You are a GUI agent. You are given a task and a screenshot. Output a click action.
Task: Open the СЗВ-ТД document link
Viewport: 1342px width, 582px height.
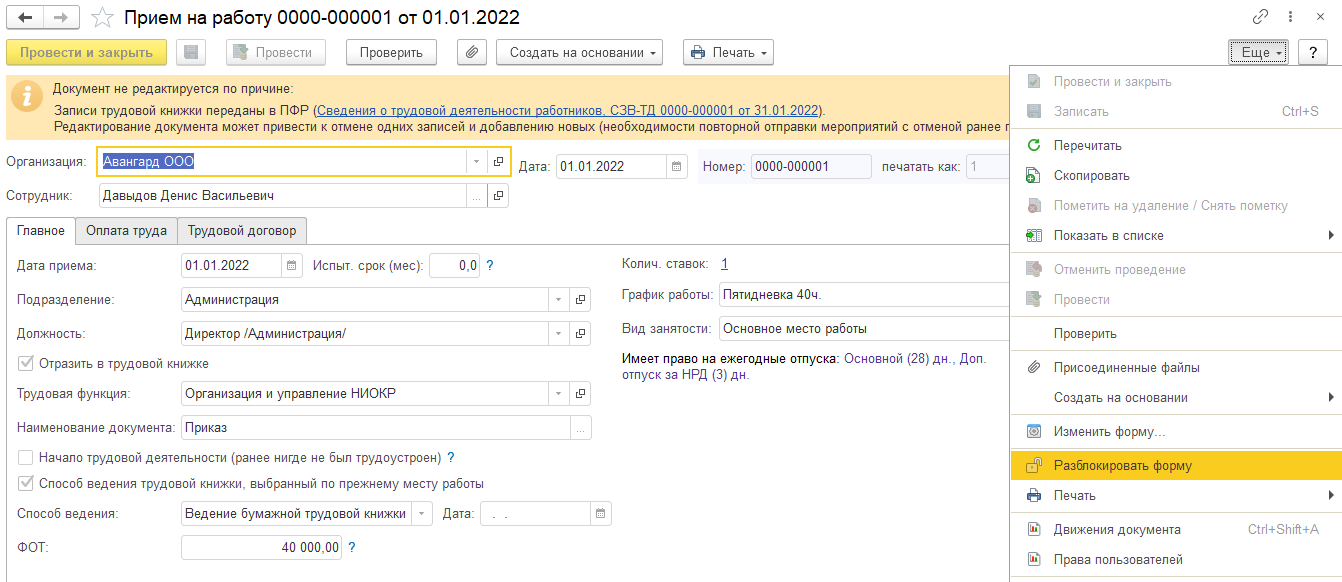568,110
